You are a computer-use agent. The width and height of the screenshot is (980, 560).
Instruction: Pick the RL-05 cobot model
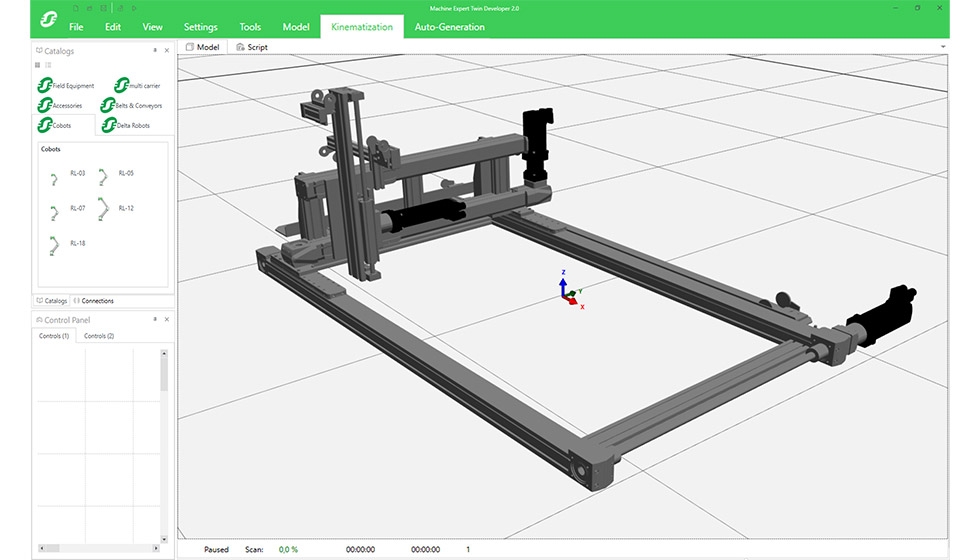(x=103, y=179)
